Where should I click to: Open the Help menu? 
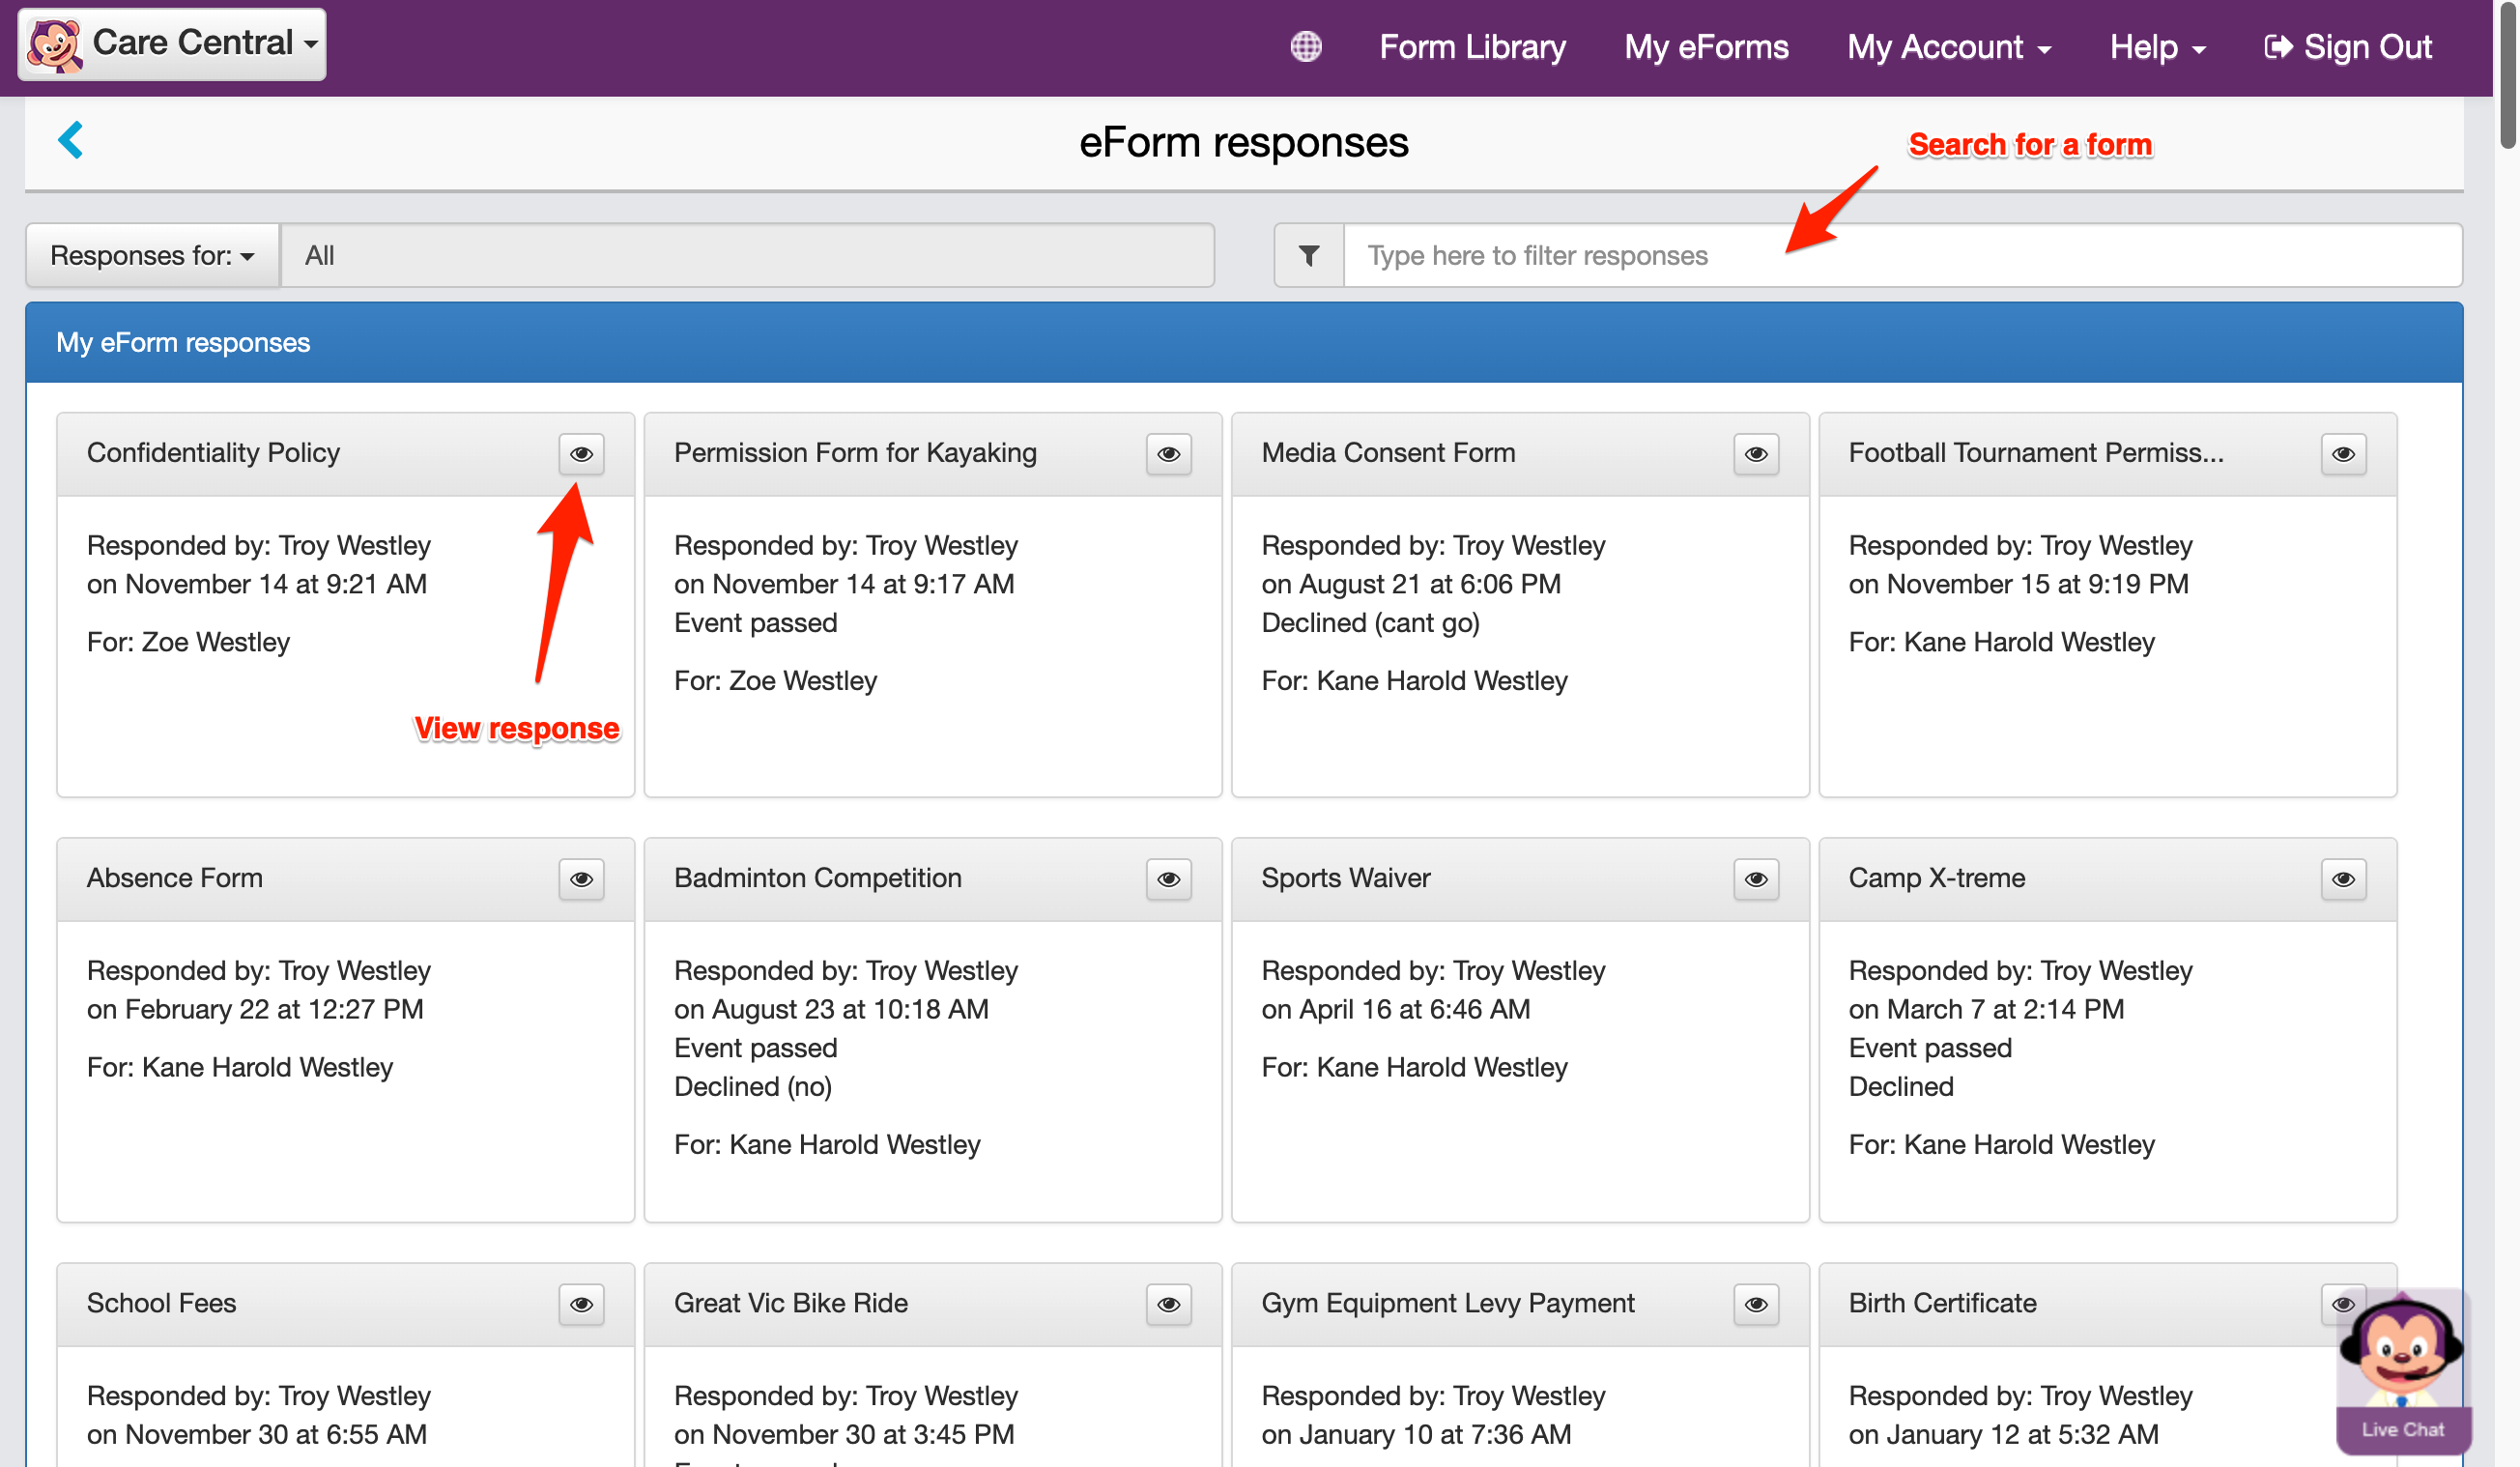(2157, 47)
